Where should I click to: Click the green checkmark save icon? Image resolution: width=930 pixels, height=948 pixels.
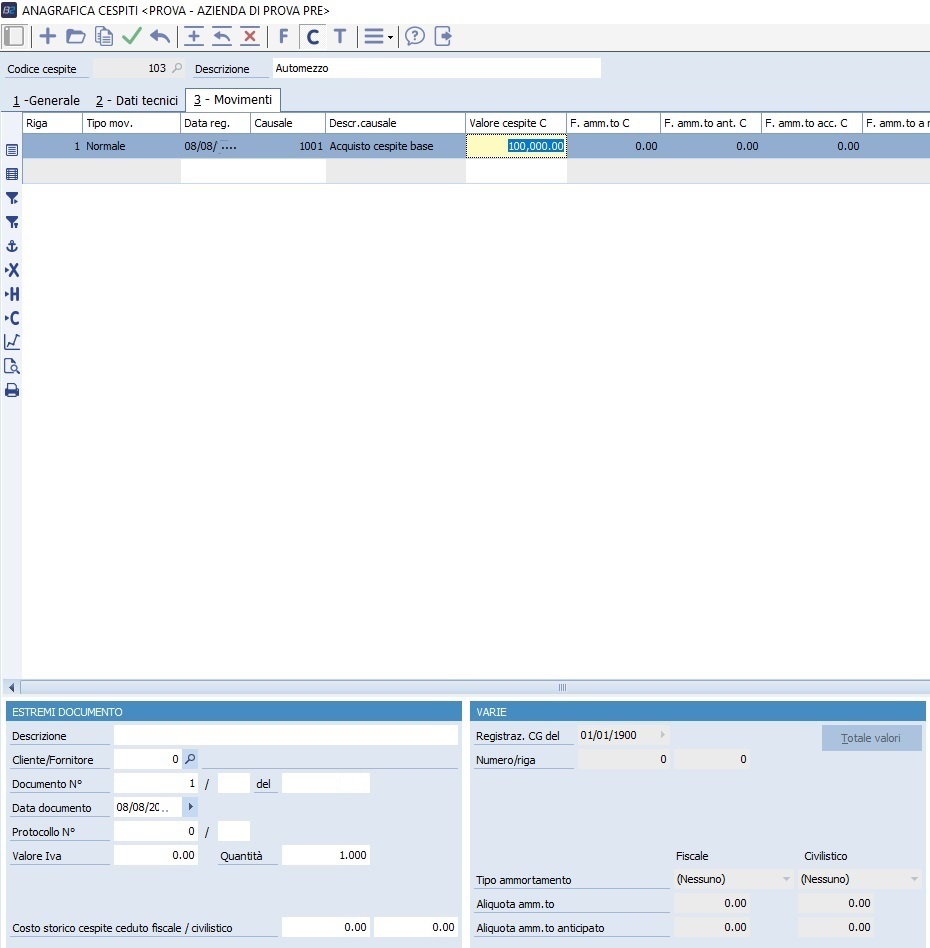coord(132,37)
